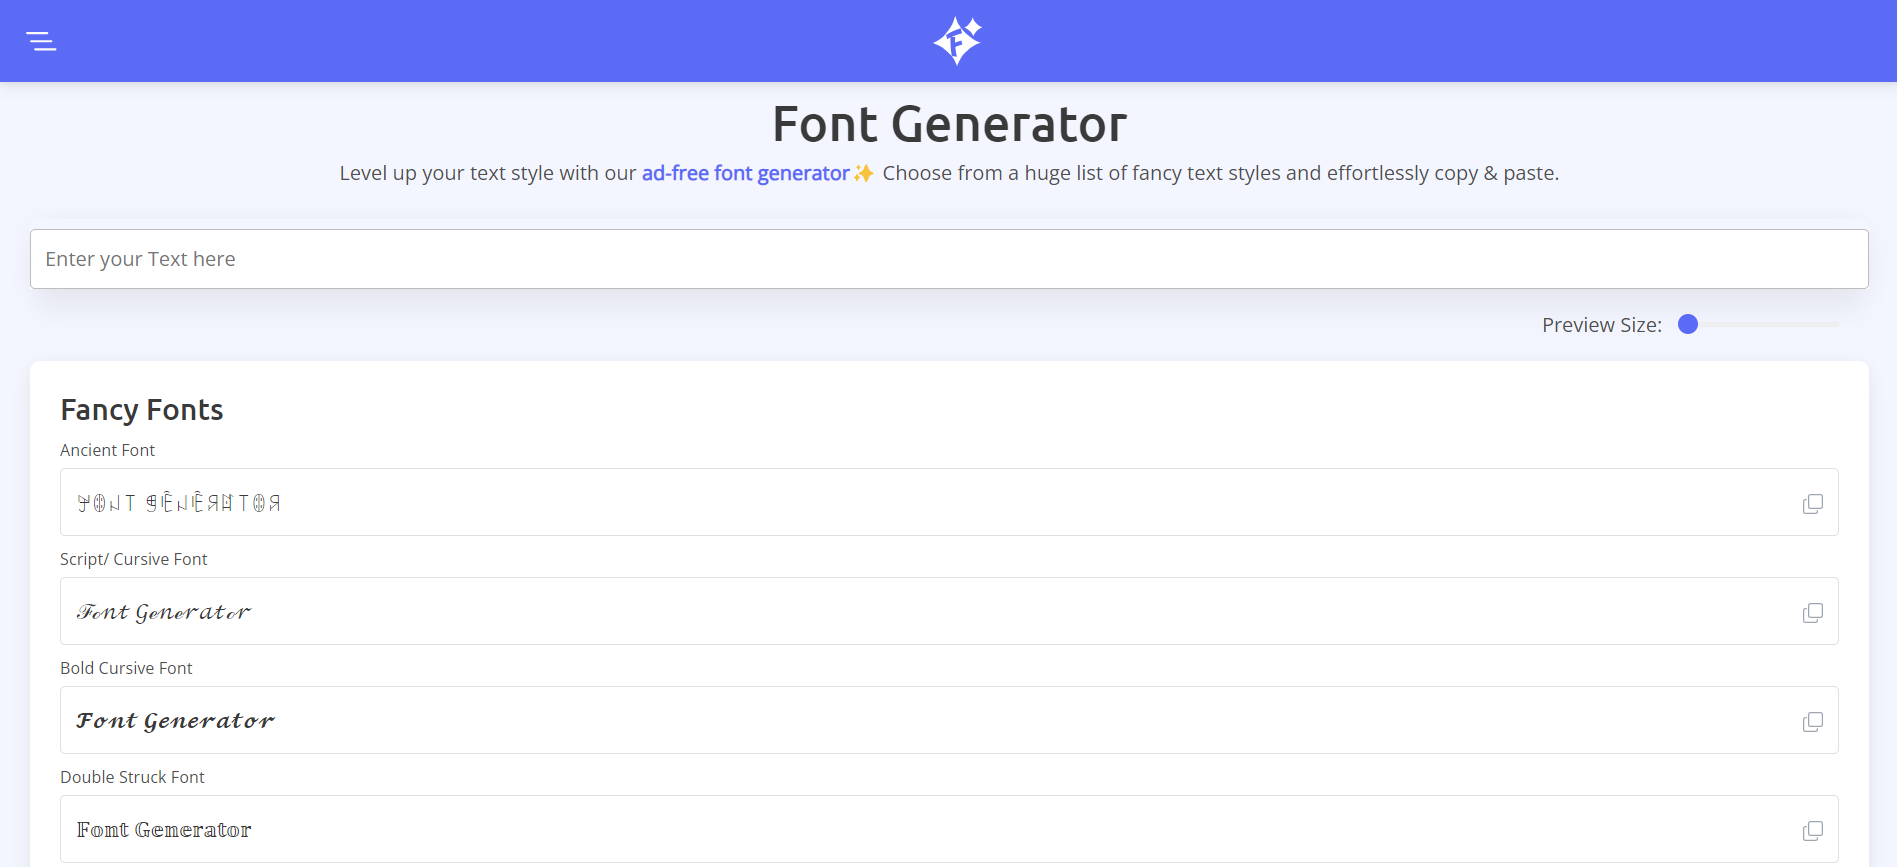The image size is (1897, 867).
Task: Click the Script/ Cursive Font label
Action: point(134,559)
